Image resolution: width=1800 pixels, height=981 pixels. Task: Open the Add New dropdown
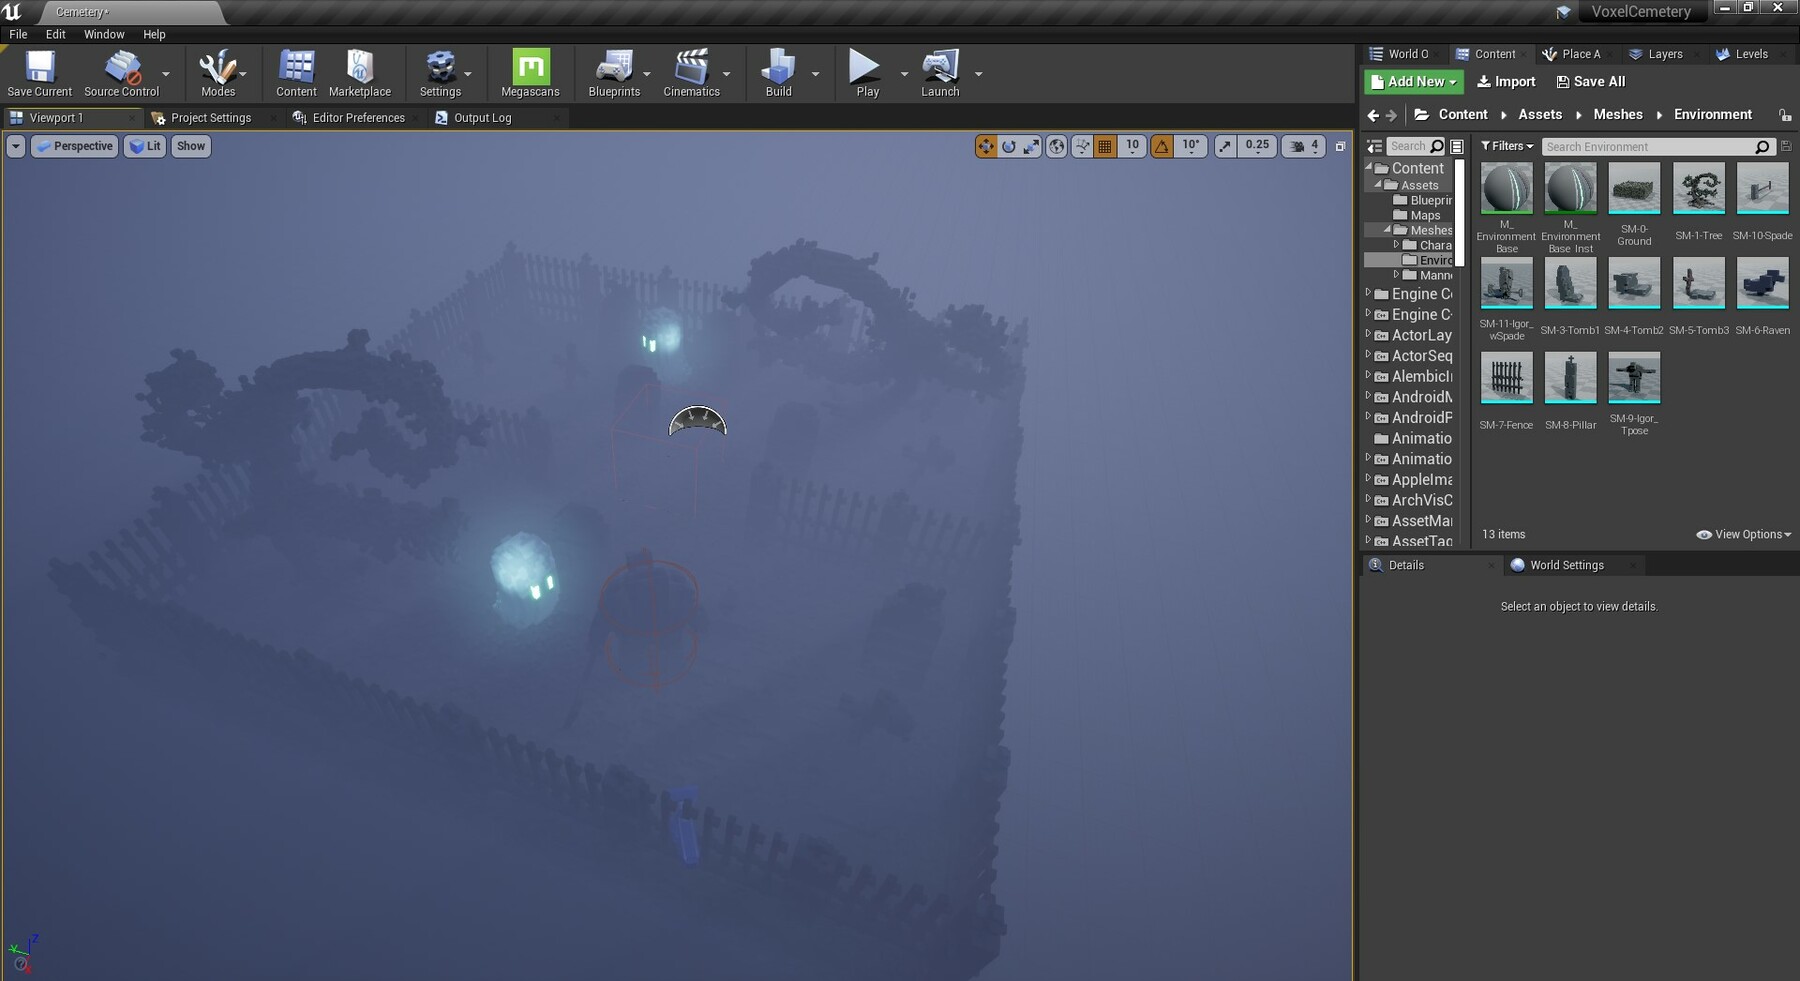pos(1413,81)
